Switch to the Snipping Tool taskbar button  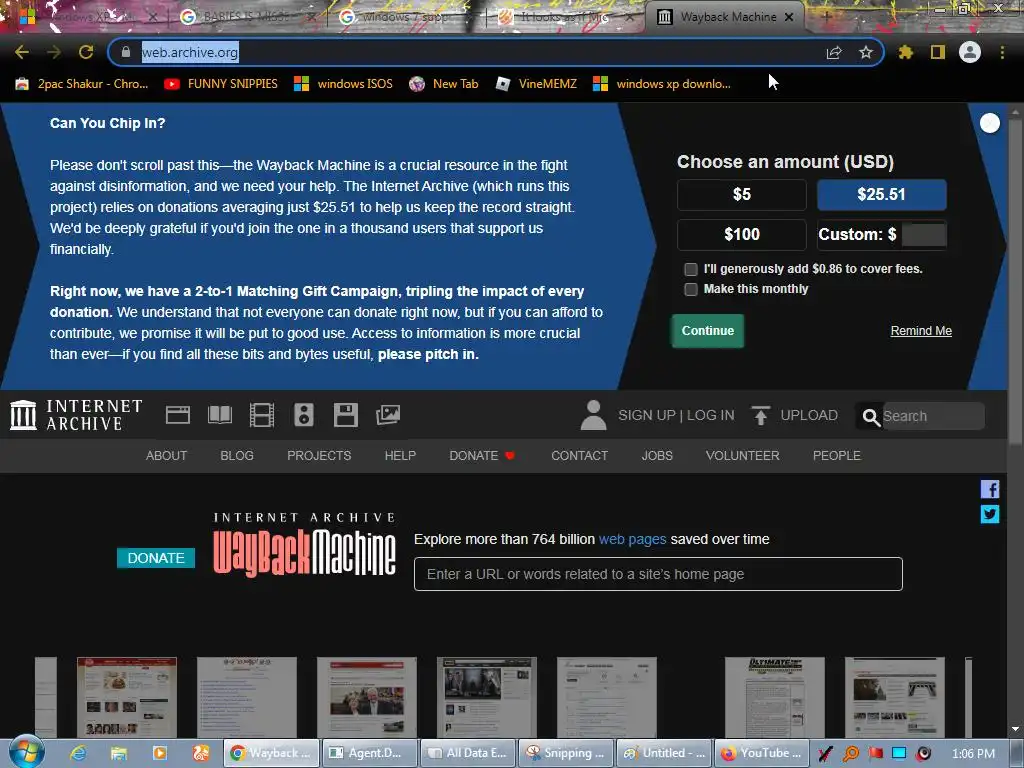click(x=567, y=753)
